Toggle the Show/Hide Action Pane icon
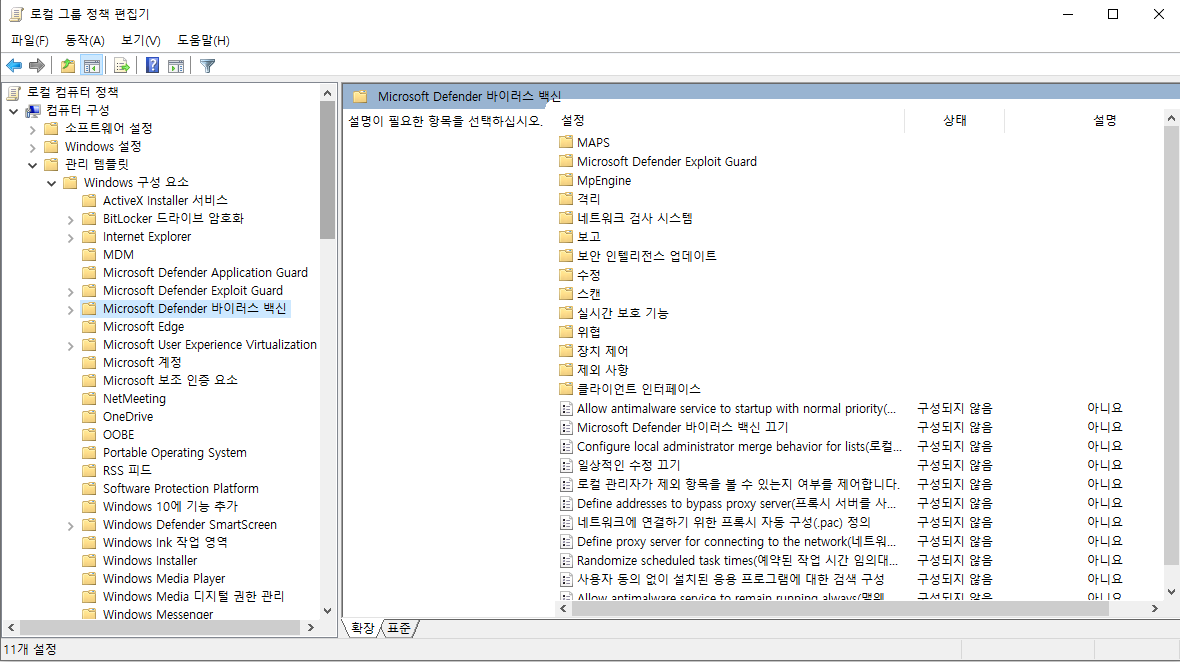1180x662 pixels. tap(176, 65)
